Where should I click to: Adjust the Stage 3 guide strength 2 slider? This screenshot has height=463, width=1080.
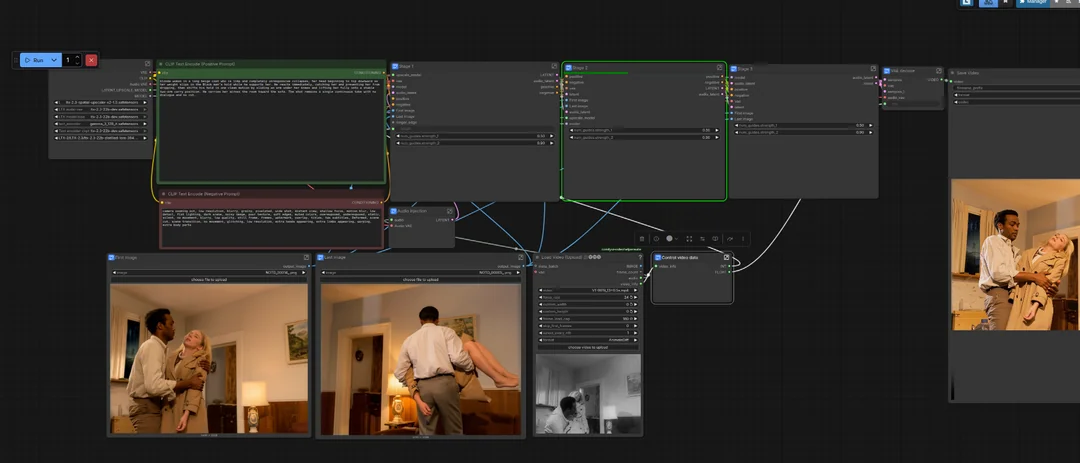pyautogui.click(x=803, y=132)
